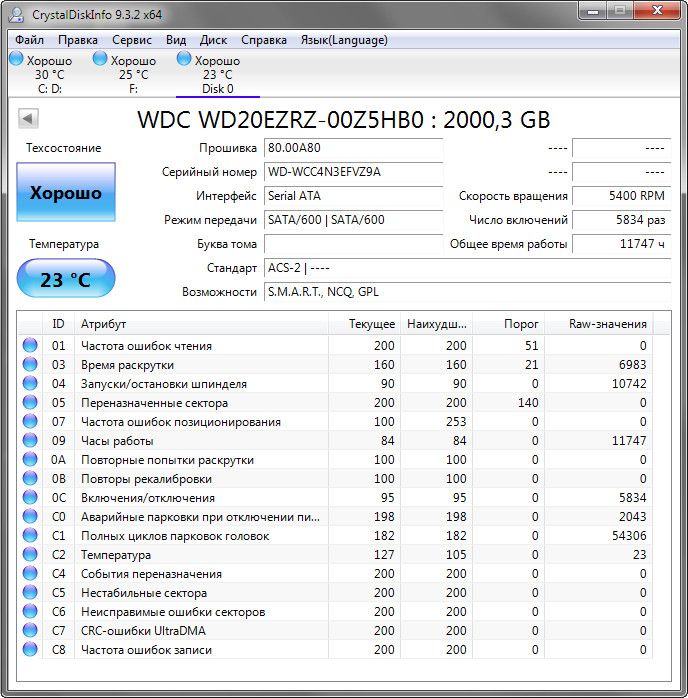Click the firmware field 80.00A80

point(353,148)
